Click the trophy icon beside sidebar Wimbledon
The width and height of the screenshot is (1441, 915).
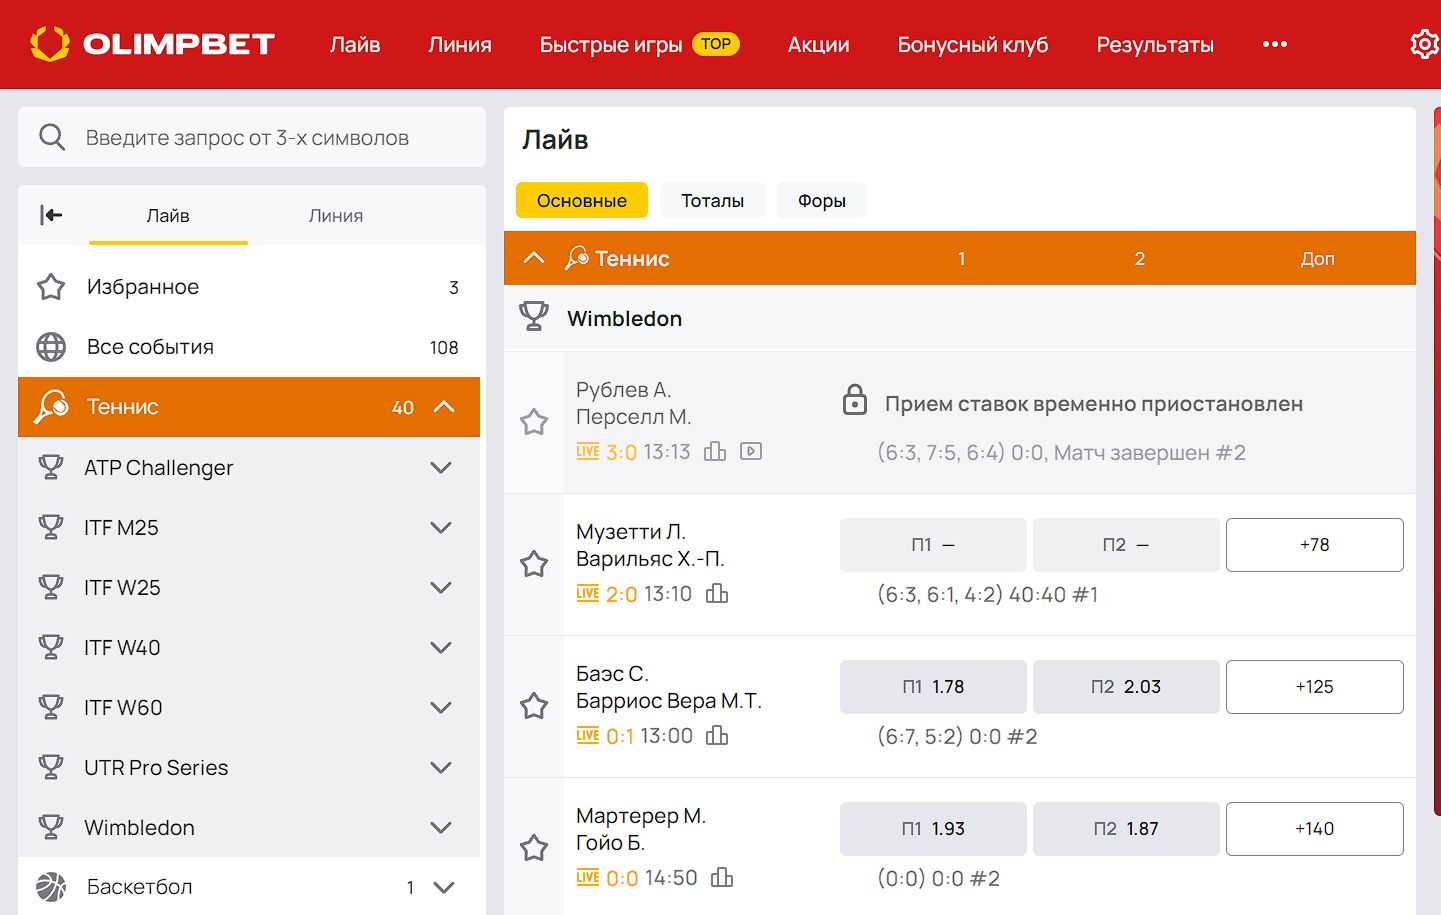click(x=50, y=827)
